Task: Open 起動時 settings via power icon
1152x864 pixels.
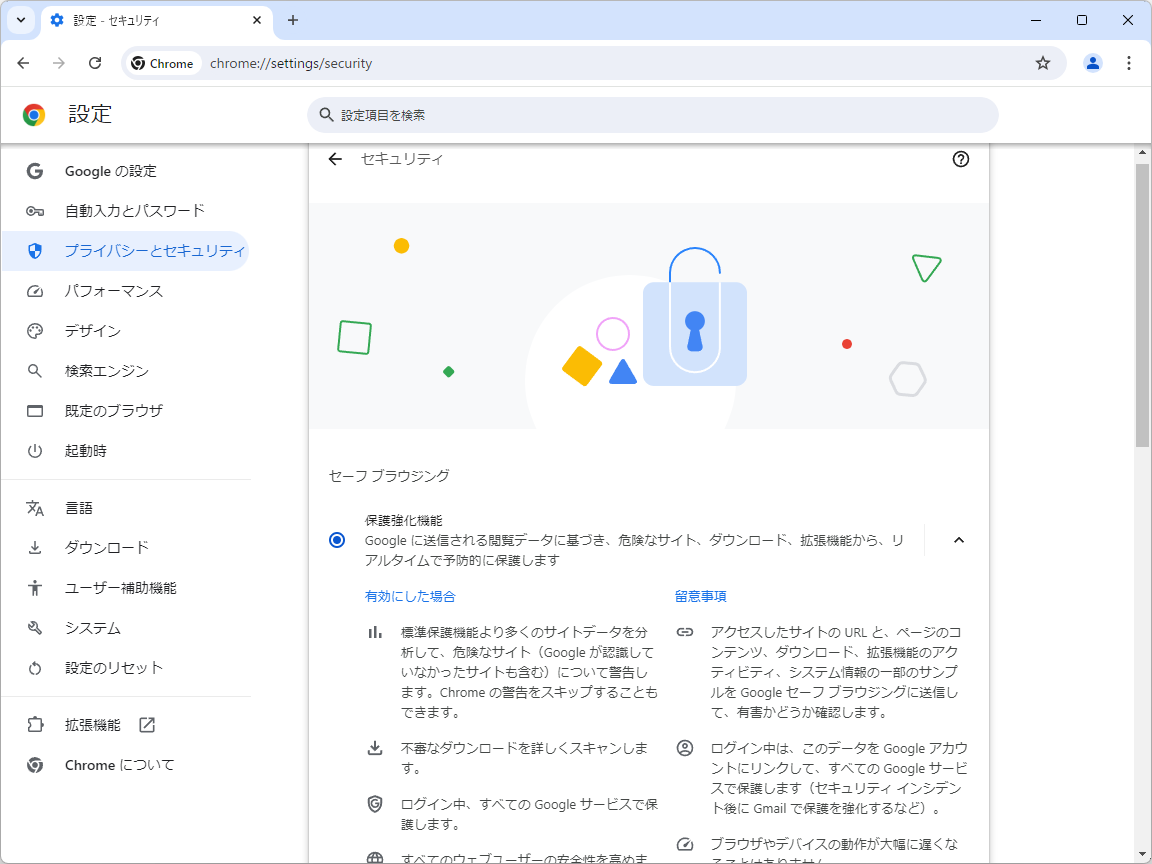Action: pos(34,450)
